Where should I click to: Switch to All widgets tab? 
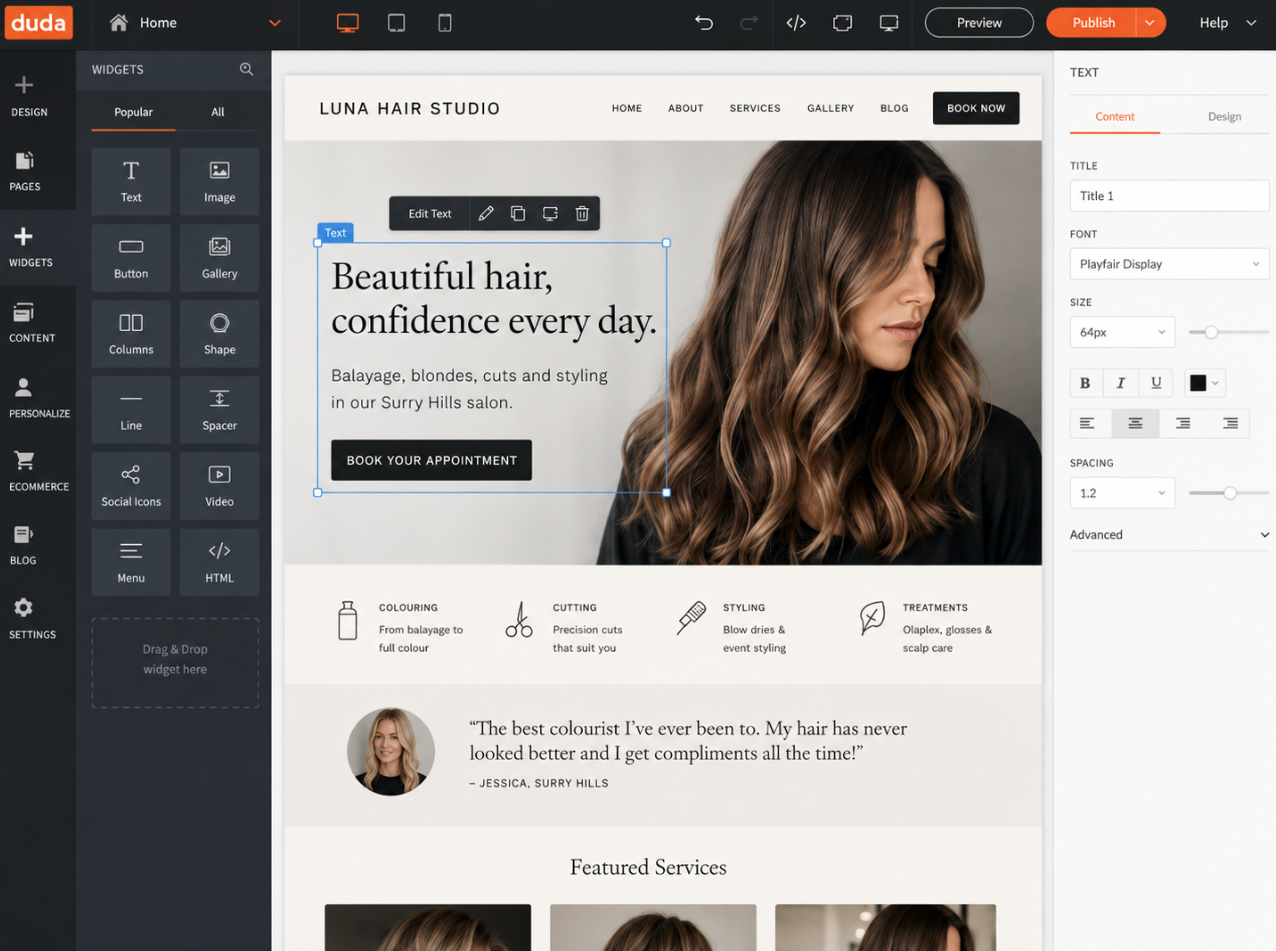click(x=217, y=112)
